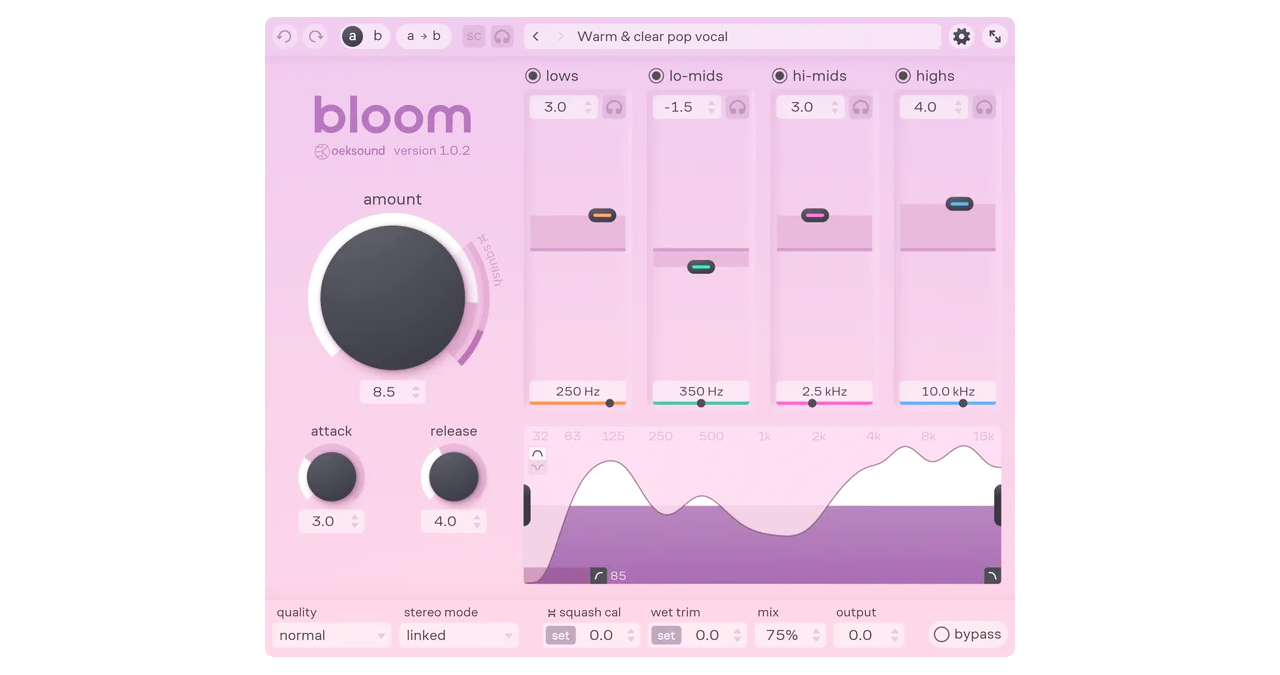Viewport: 1280px width, 675px height.
Task: Select preset slot a
Action: (351, 36)
